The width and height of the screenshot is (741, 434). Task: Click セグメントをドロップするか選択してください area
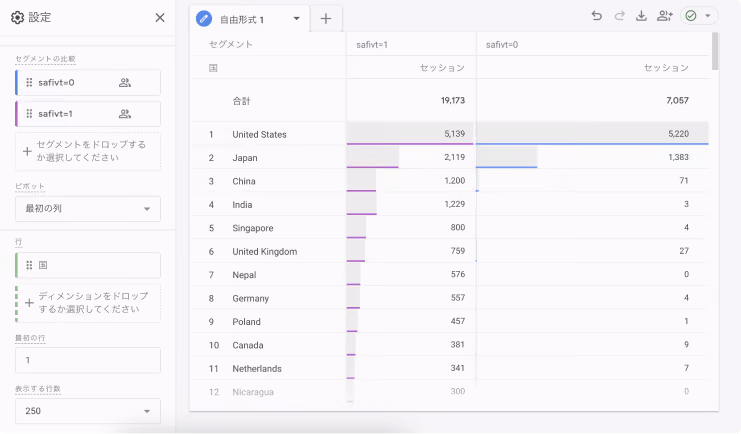coord(88,151)
